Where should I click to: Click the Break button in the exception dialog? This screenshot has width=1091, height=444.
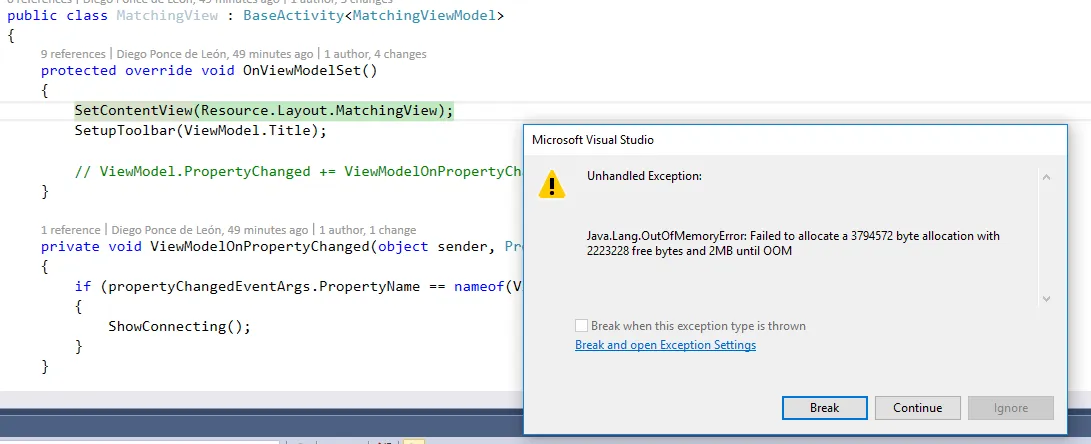tap(825, 408)
